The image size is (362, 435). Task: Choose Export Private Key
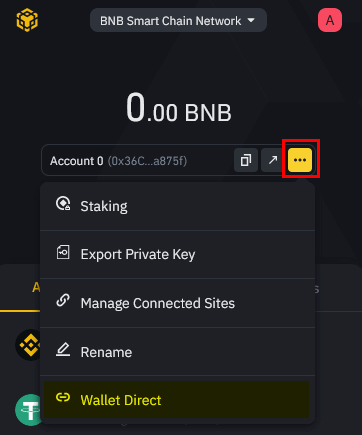[x=178, y=254]
